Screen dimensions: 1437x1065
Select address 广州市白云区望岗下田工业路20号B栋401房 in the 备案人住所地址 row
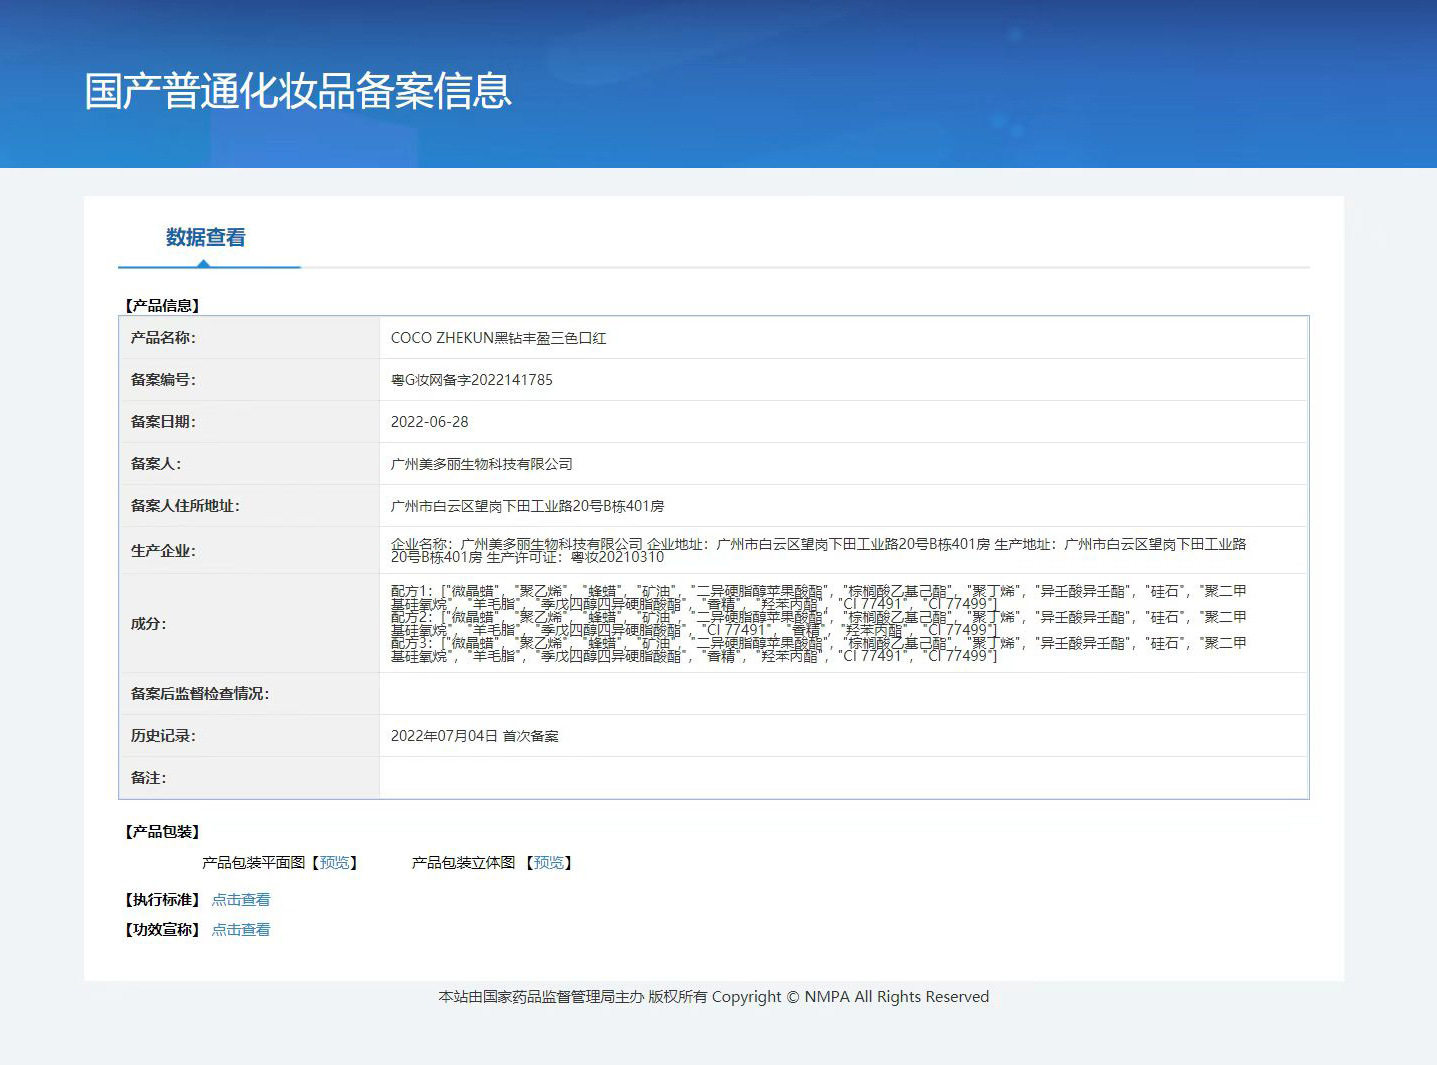click(x=527, y=506)
